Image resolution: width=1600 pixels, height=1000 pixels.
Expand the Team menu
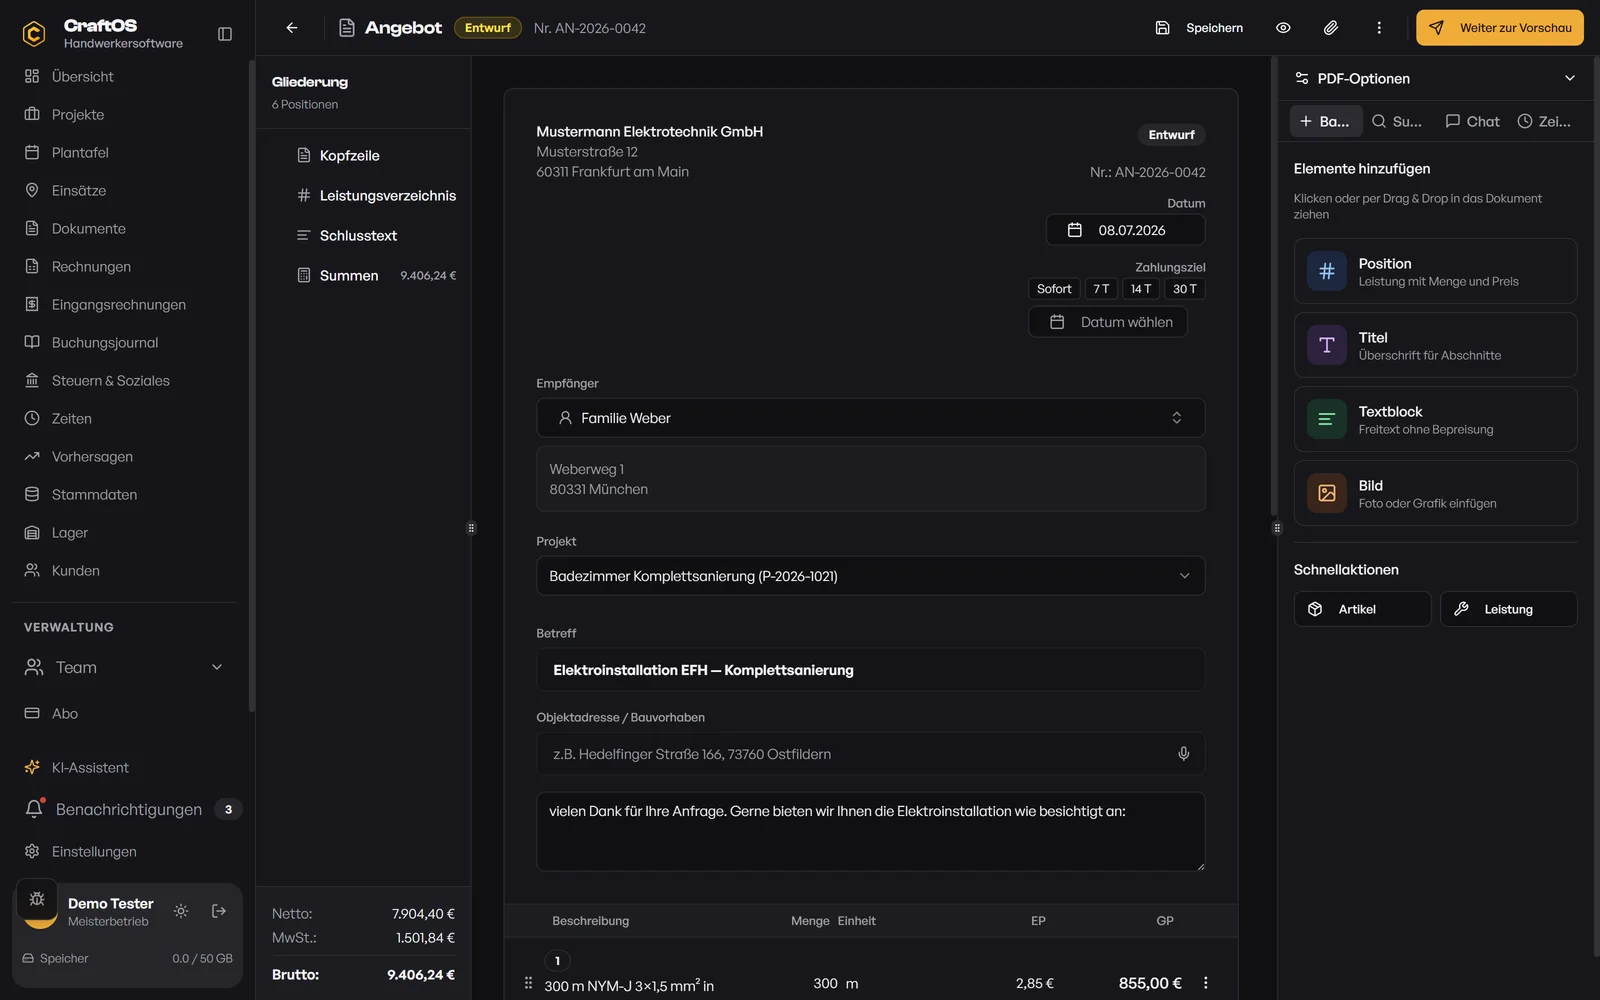point(125,667)
